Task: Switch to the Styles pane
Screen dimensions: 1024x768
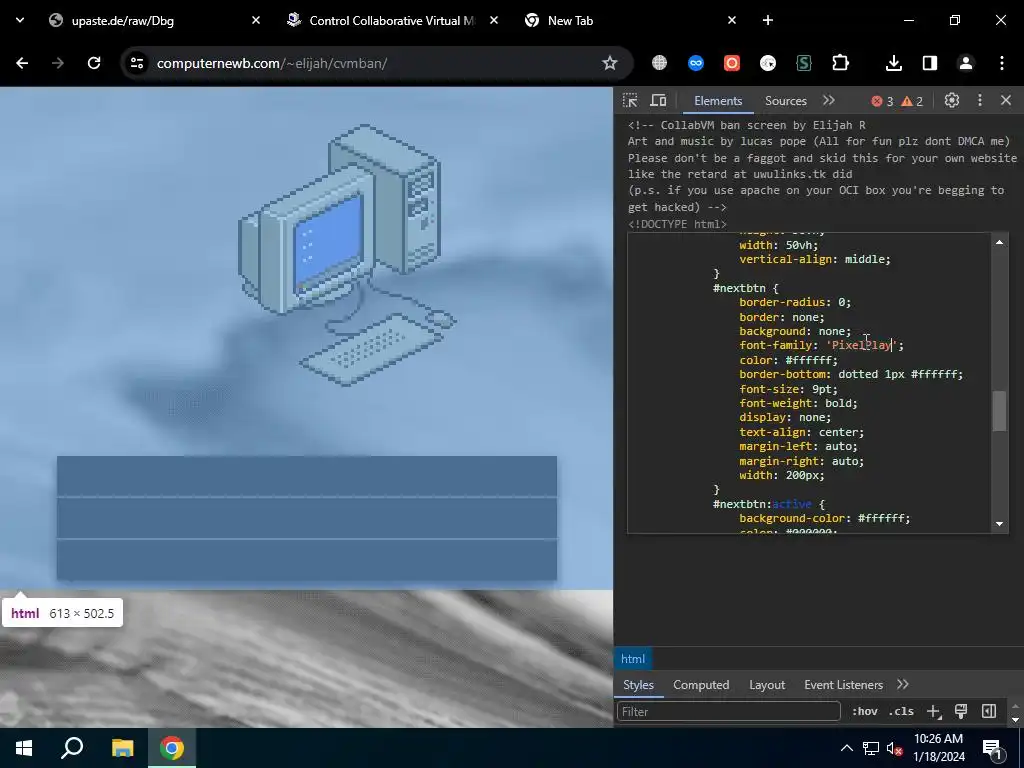Action: pos(638,685)
